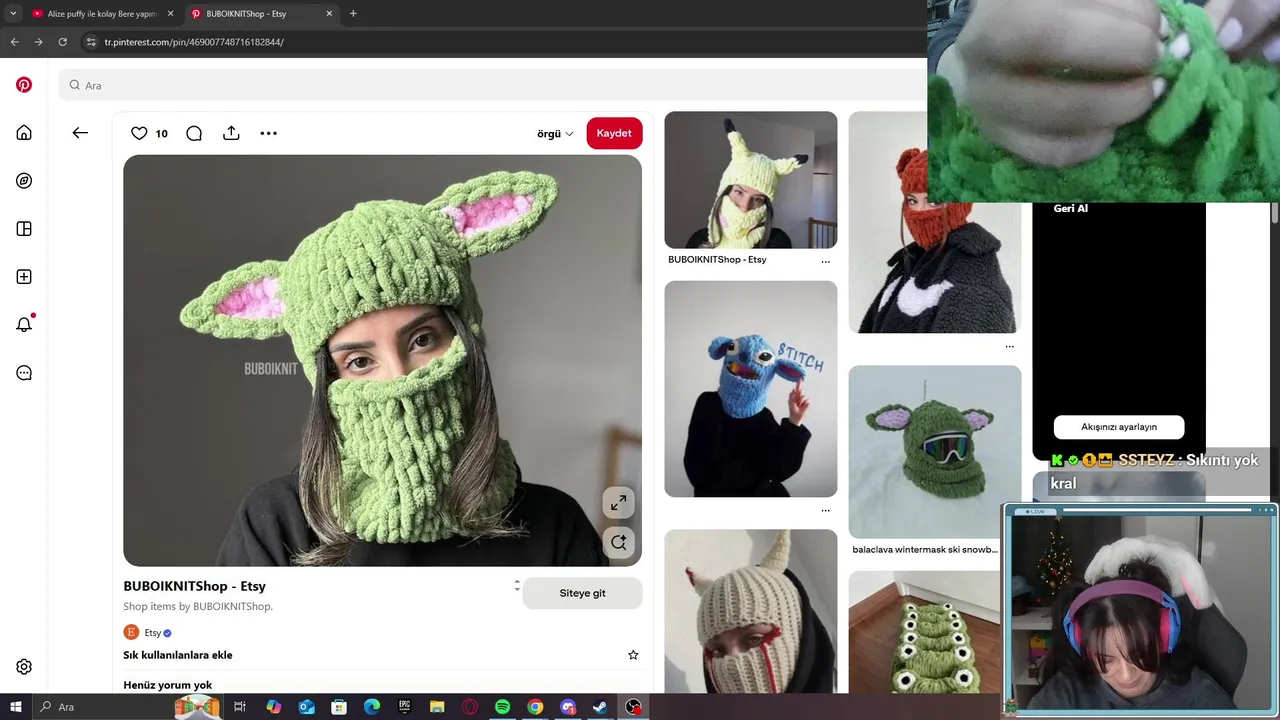Click Sık kullanılanlara ekle text
This screenshot has height=720, width=1280.
coord(178,655)
